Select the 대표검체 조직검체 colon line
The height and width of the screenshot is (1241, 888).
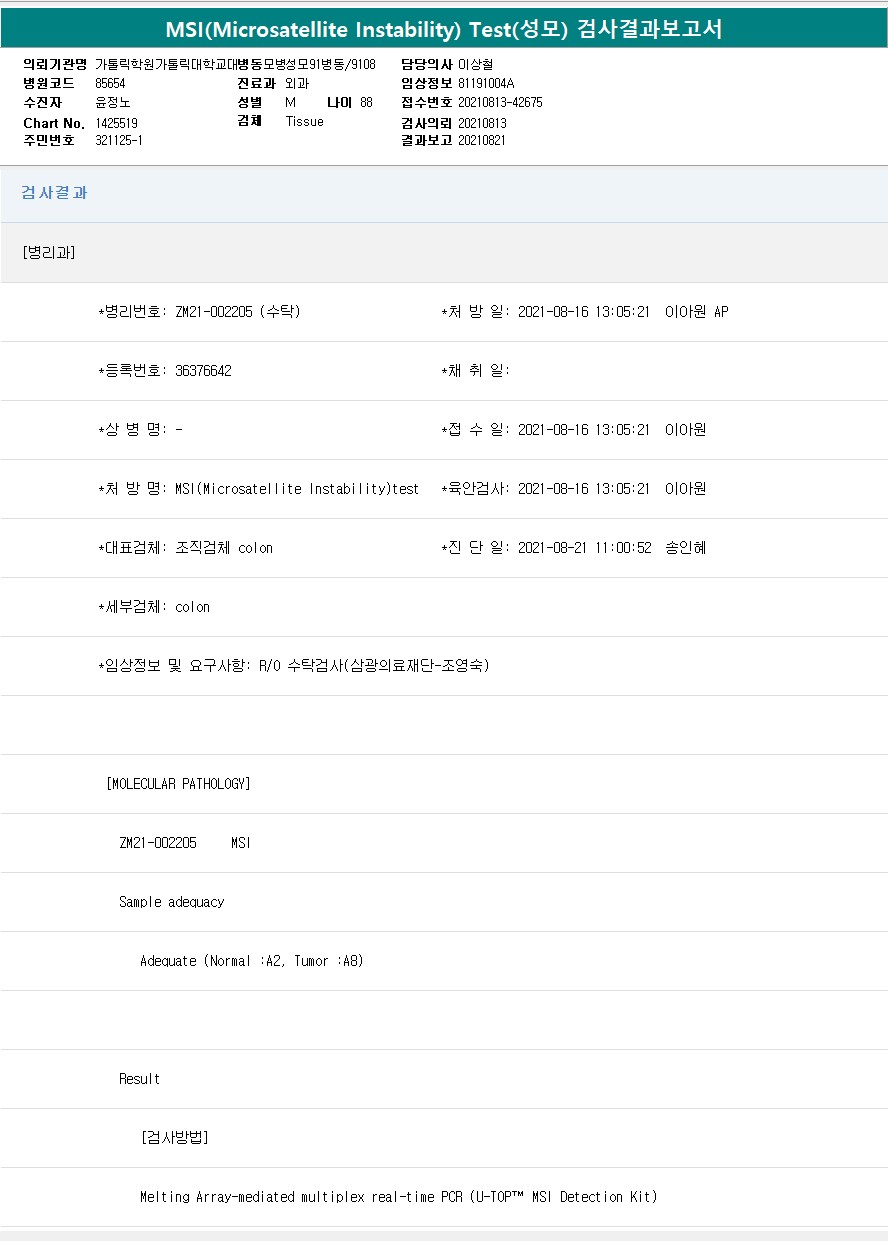coord(185,548)
